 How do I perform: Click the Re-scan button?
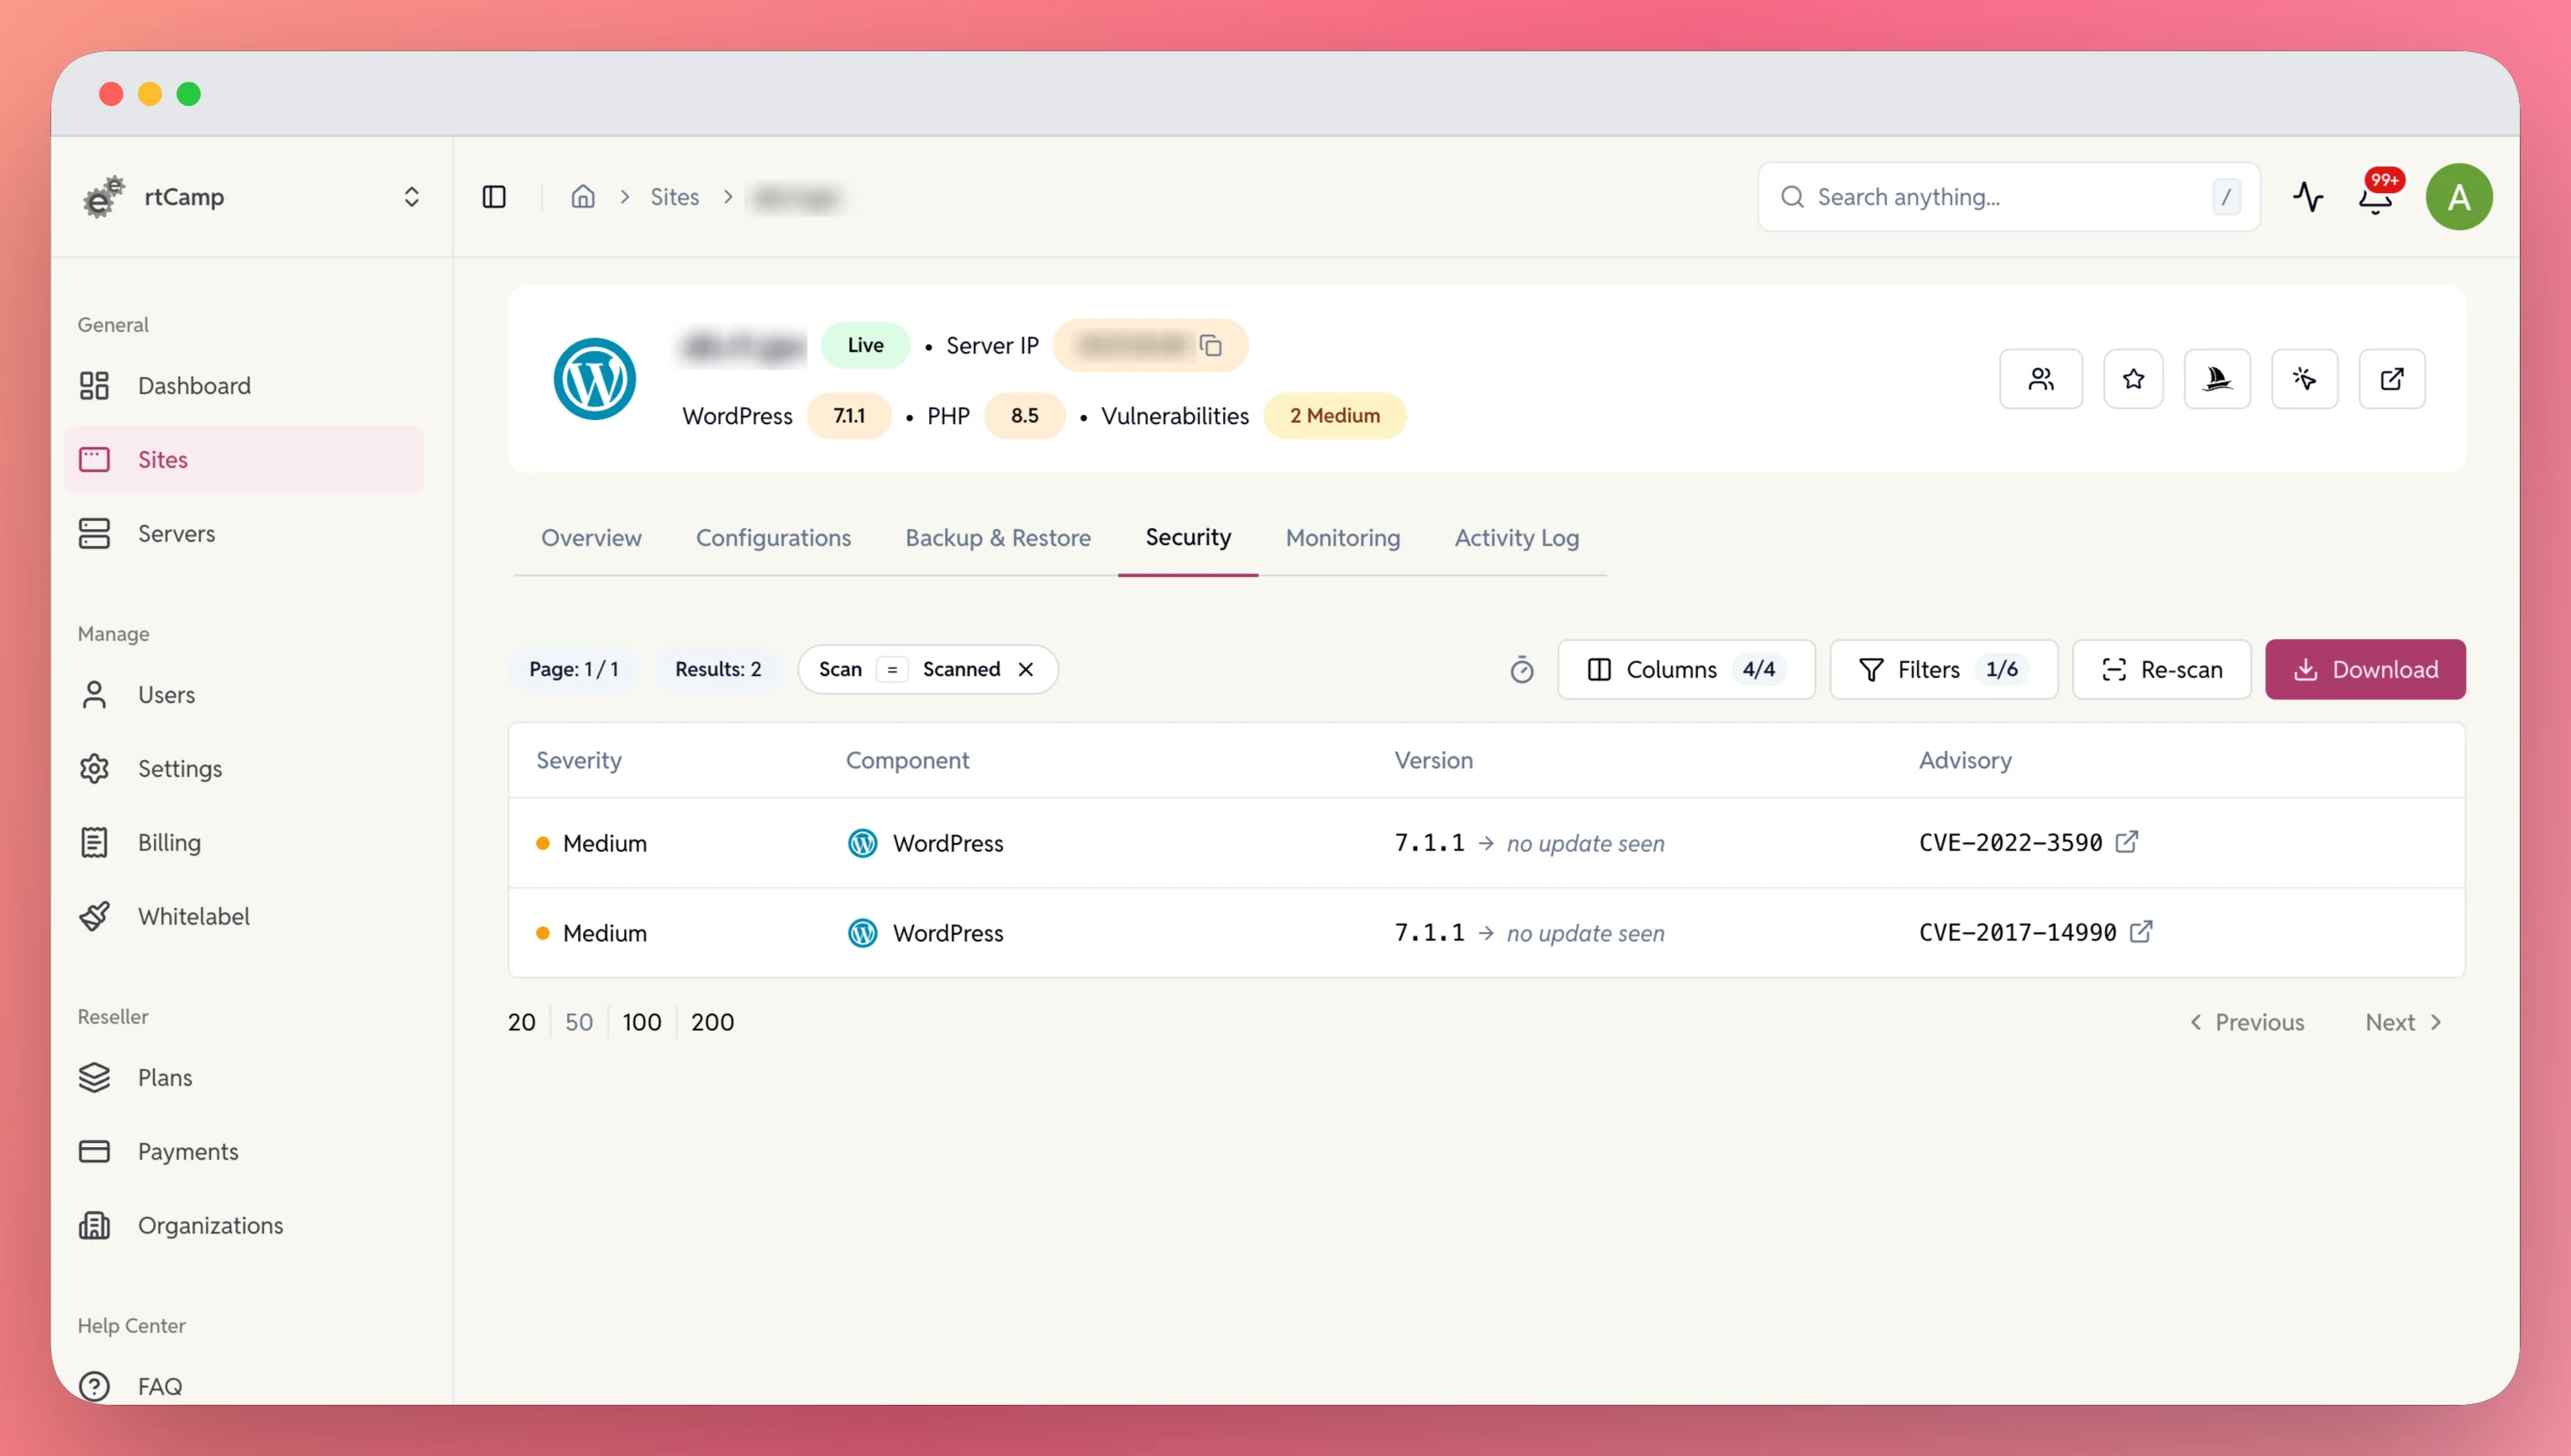pyautogui.click(x=2162, y=669)
